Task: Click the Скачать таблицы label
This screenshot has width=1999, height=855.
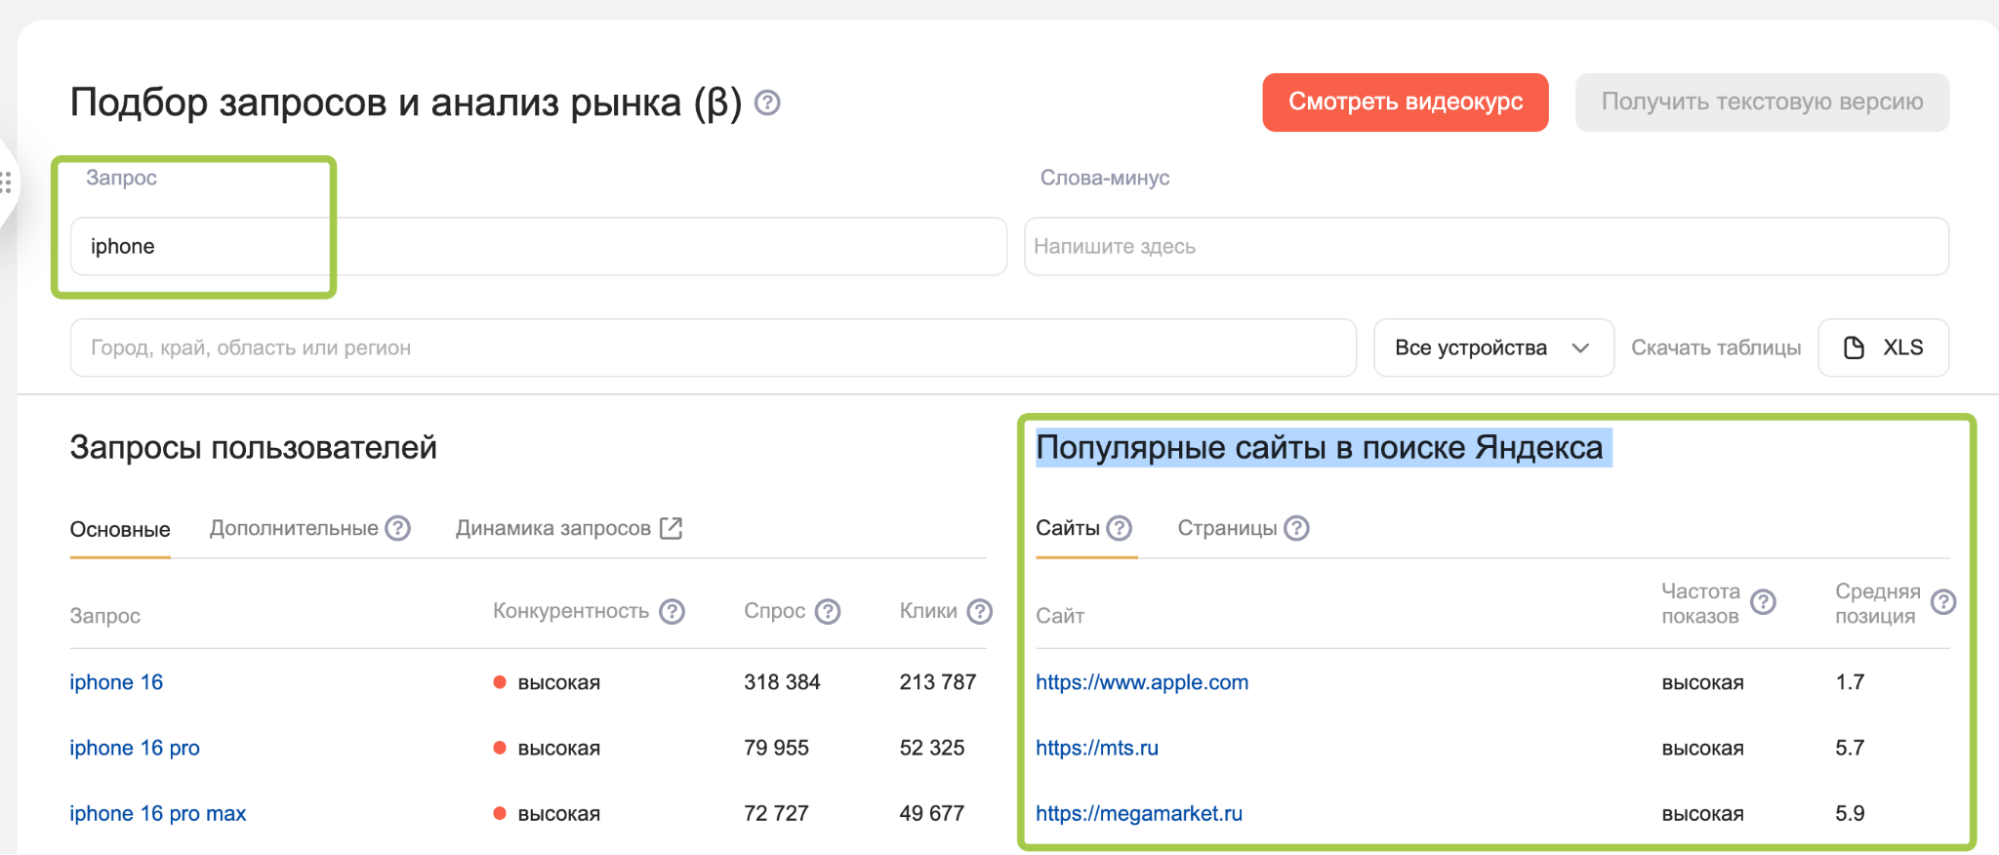Action: coord(1716,348)
